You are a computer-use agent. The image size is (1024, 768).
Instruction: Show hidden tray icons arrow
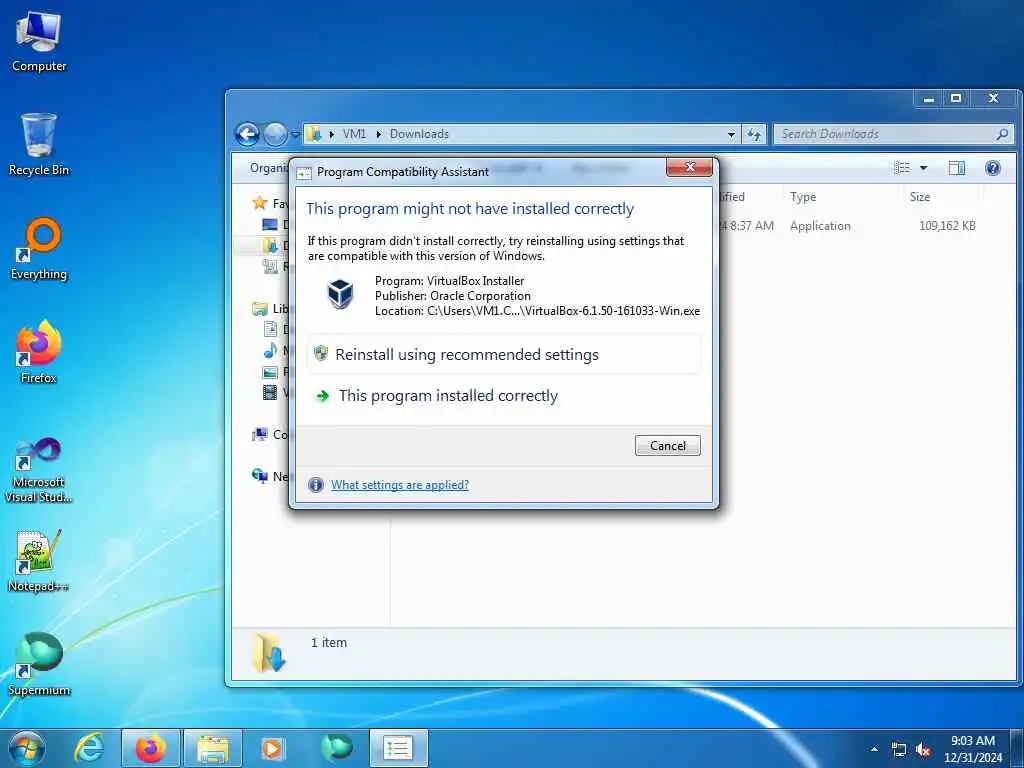tap(874, 749)
